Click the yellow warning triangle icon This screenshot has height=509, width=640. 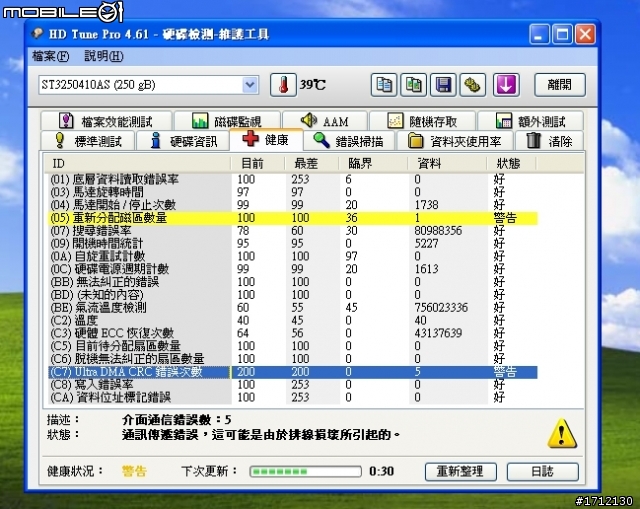click(x=562, y=433)
